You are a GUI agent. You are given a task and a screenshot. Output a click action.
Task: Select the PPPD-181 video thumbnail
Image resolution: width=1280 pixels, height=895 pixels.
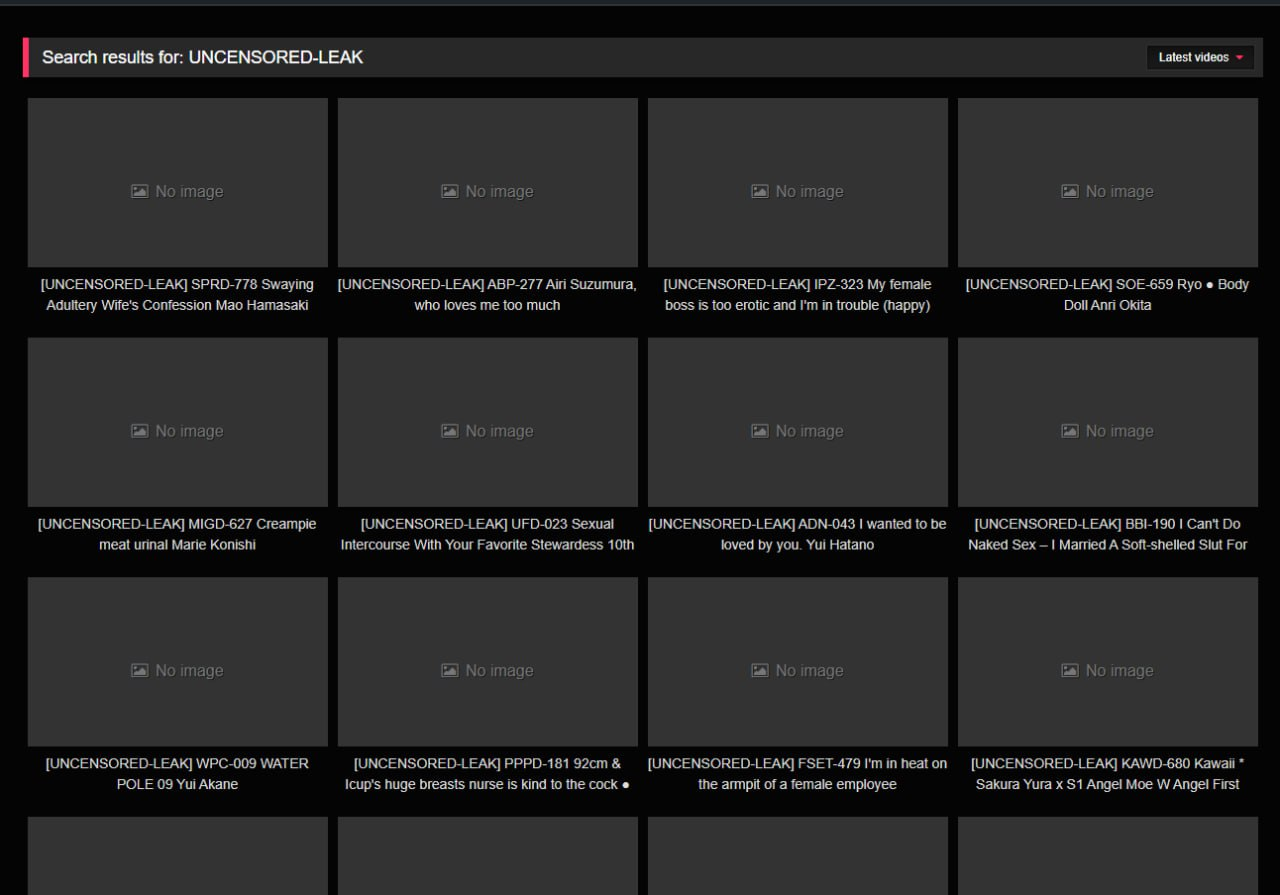487,661
